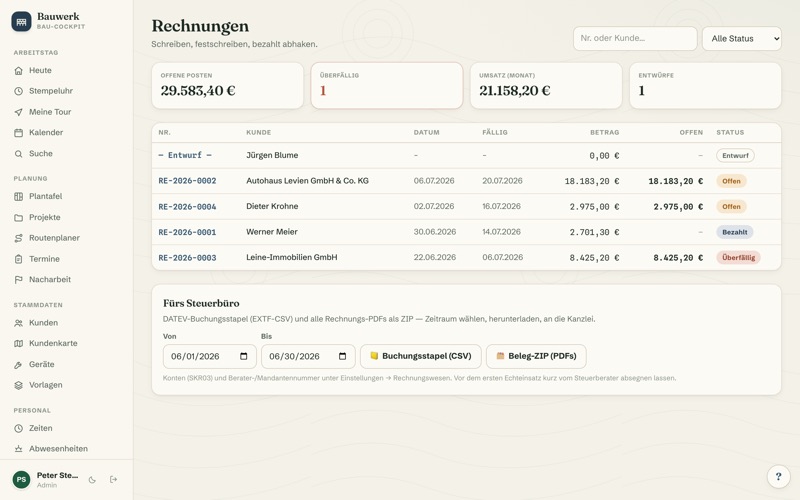The height and width of the screenshot is (500, 800).
Task: Click the Stempeluhr clock icon
Action: [18, 91]
